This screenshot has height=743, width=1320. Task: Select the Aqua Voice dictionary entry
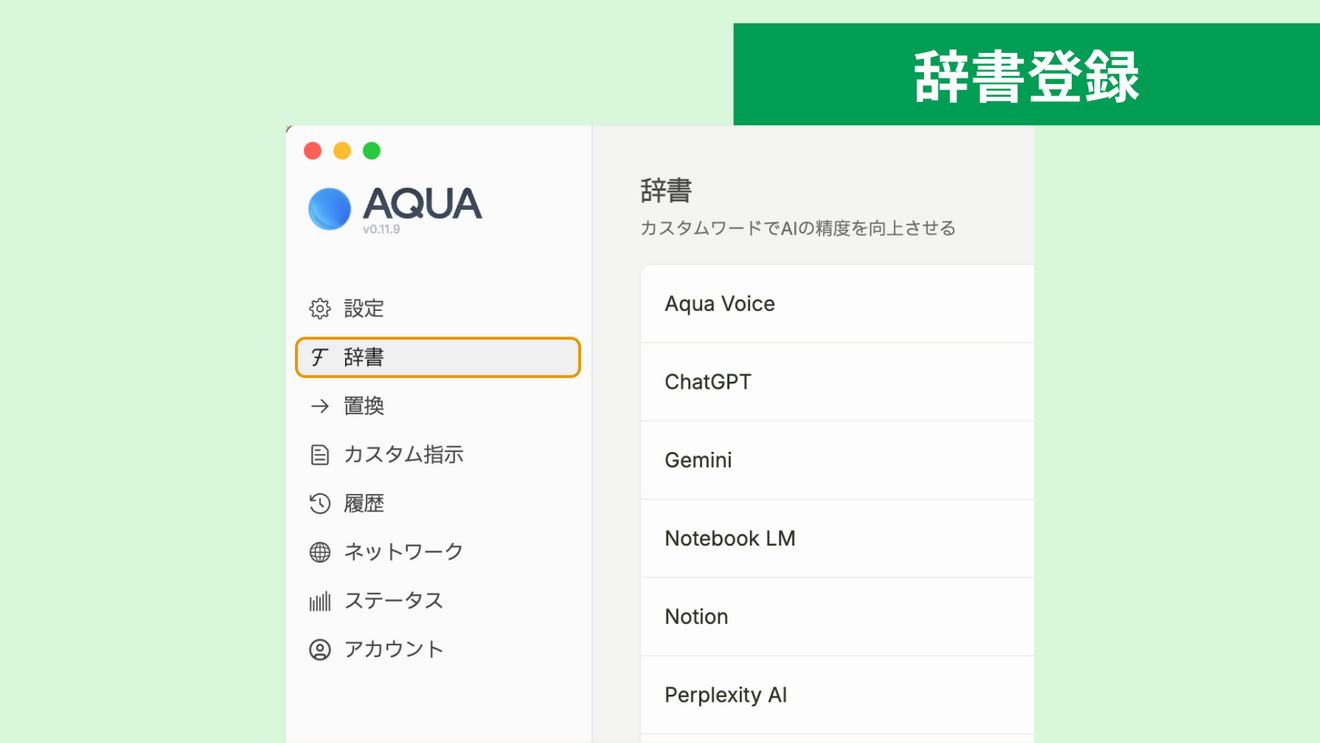[x=720, y=304]
